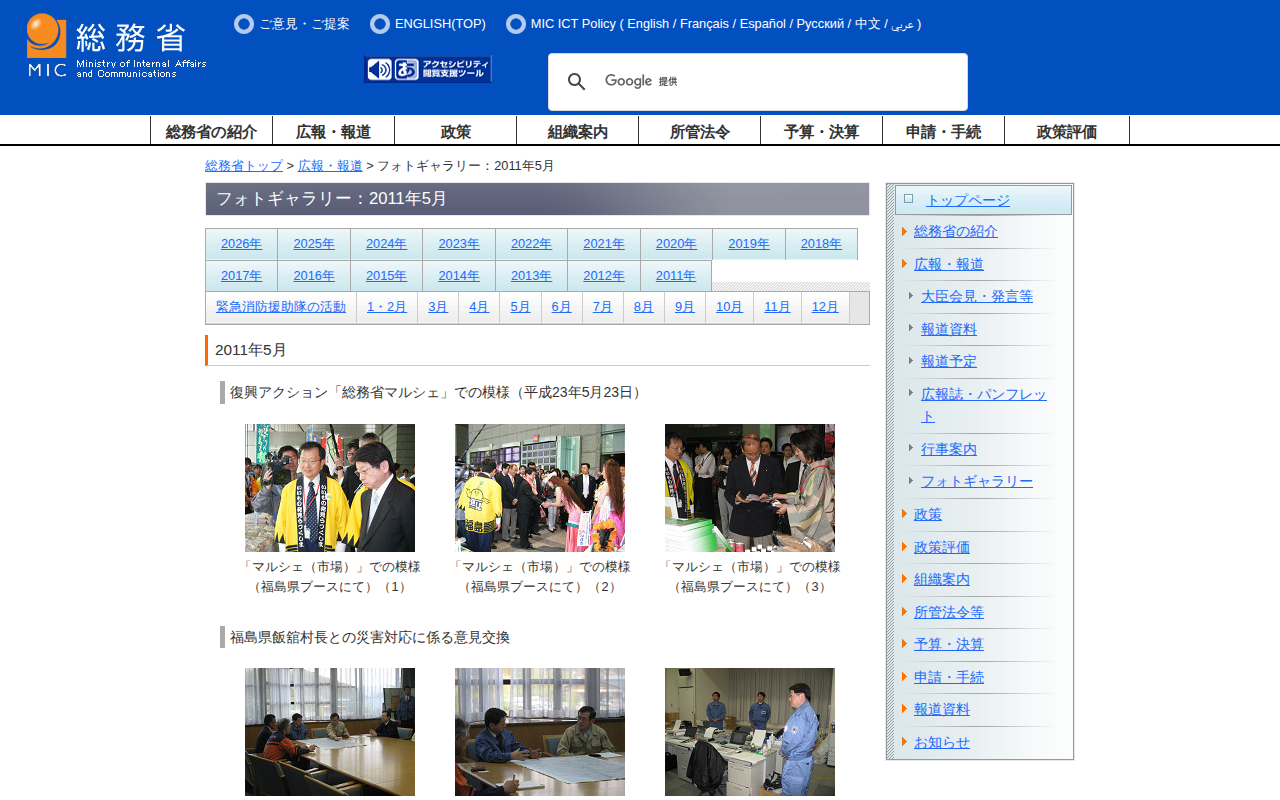Image resolution: width=1280 pixels, height=800 pixels.
Task: Open the accessibility support tool icon
Action: point(428,69)
